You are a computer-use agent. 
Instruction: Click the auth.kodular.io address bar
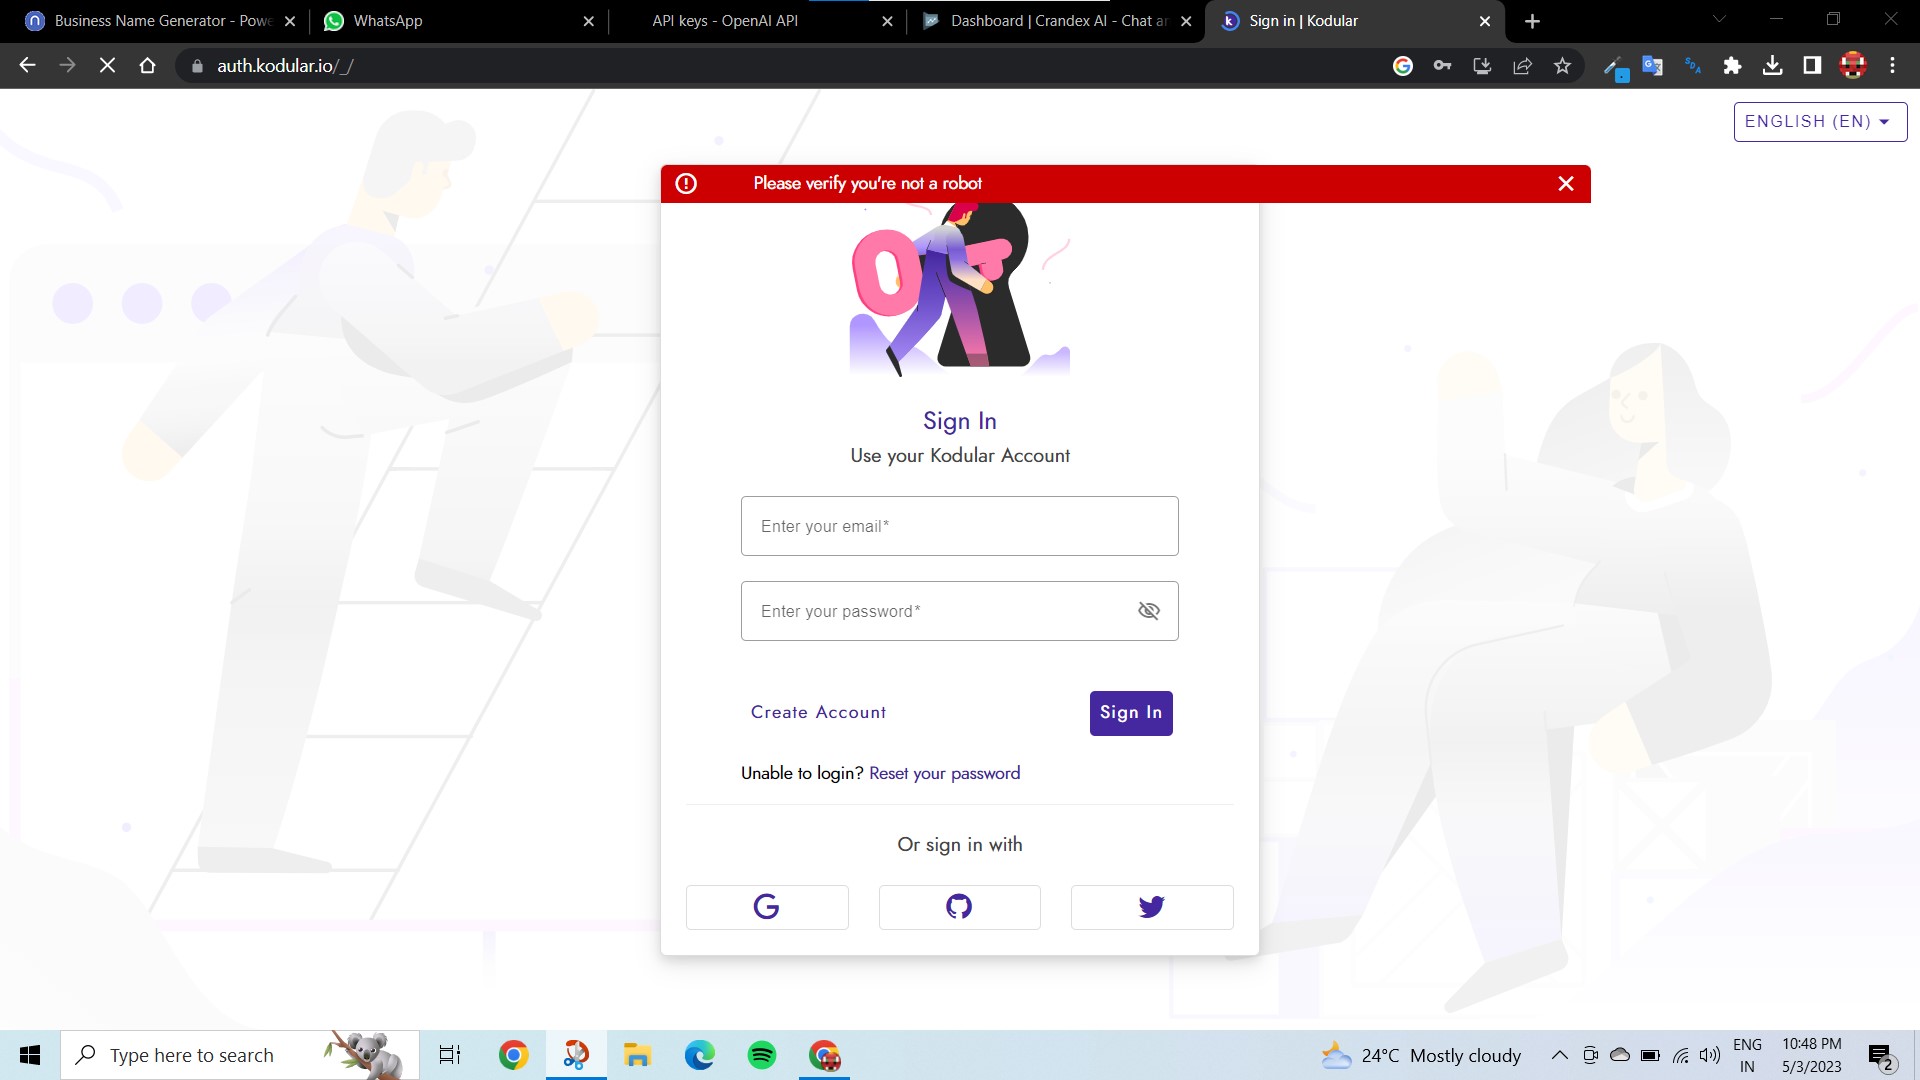click(780, 66)
